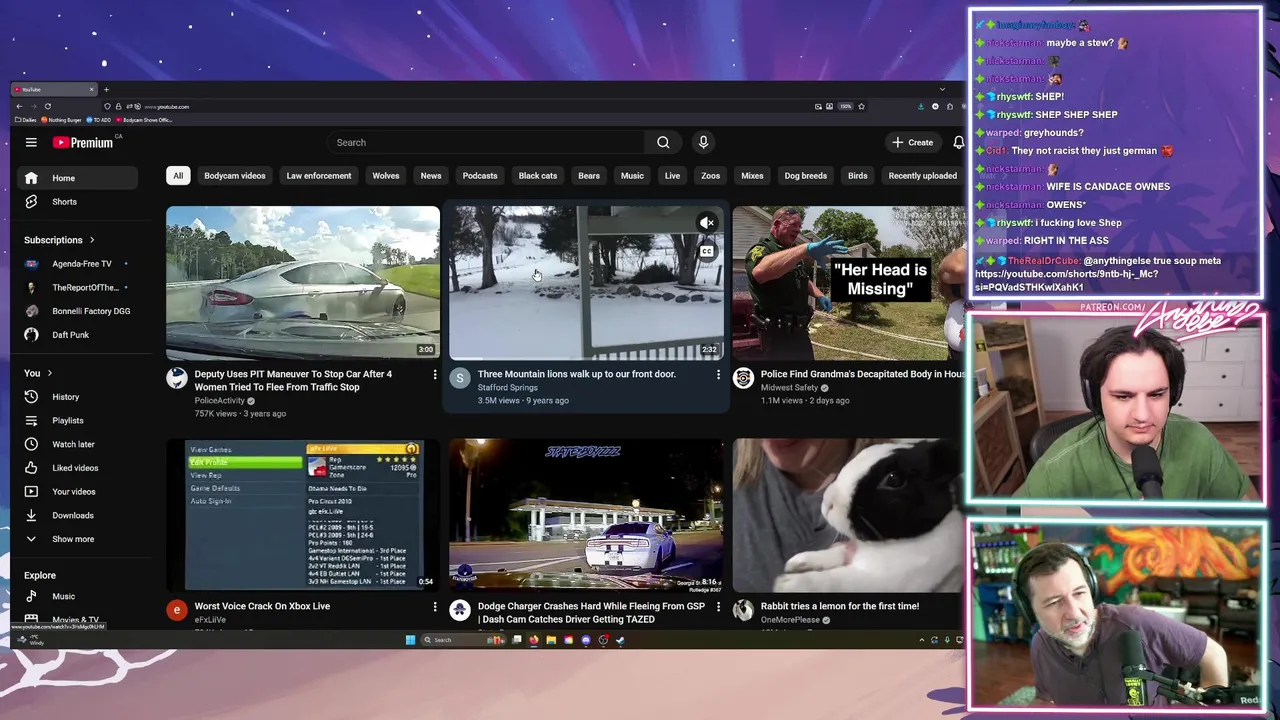
Task: Open the silver car PIT maneuver thumbnail
Action: [x=303, y=283]
